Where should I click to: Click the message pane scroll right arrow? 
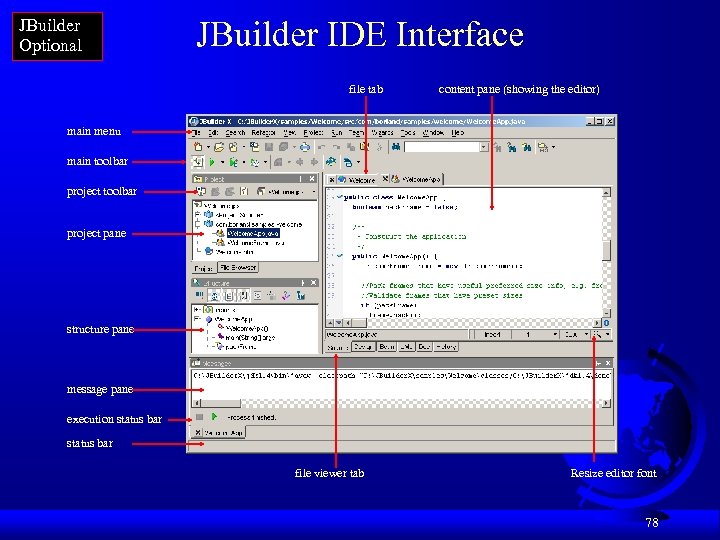(607, 403)
